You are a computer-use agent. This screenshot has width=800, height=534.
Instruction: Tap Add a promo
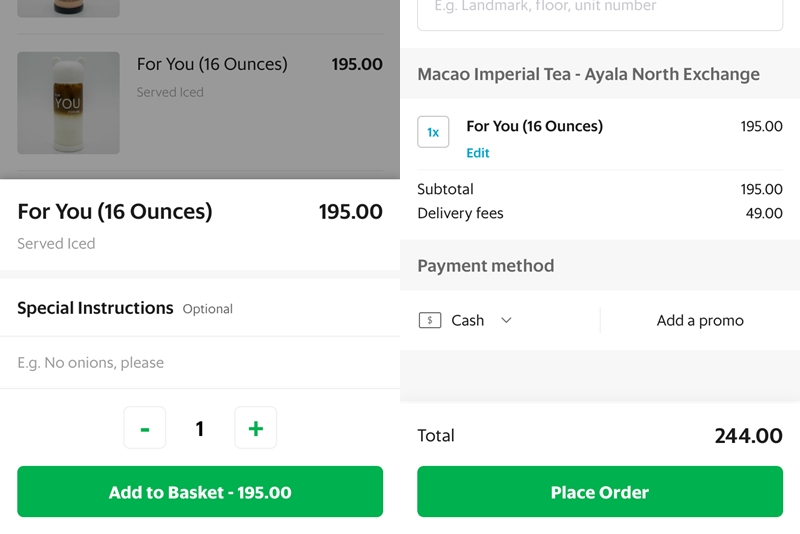[x=700, y=320]
